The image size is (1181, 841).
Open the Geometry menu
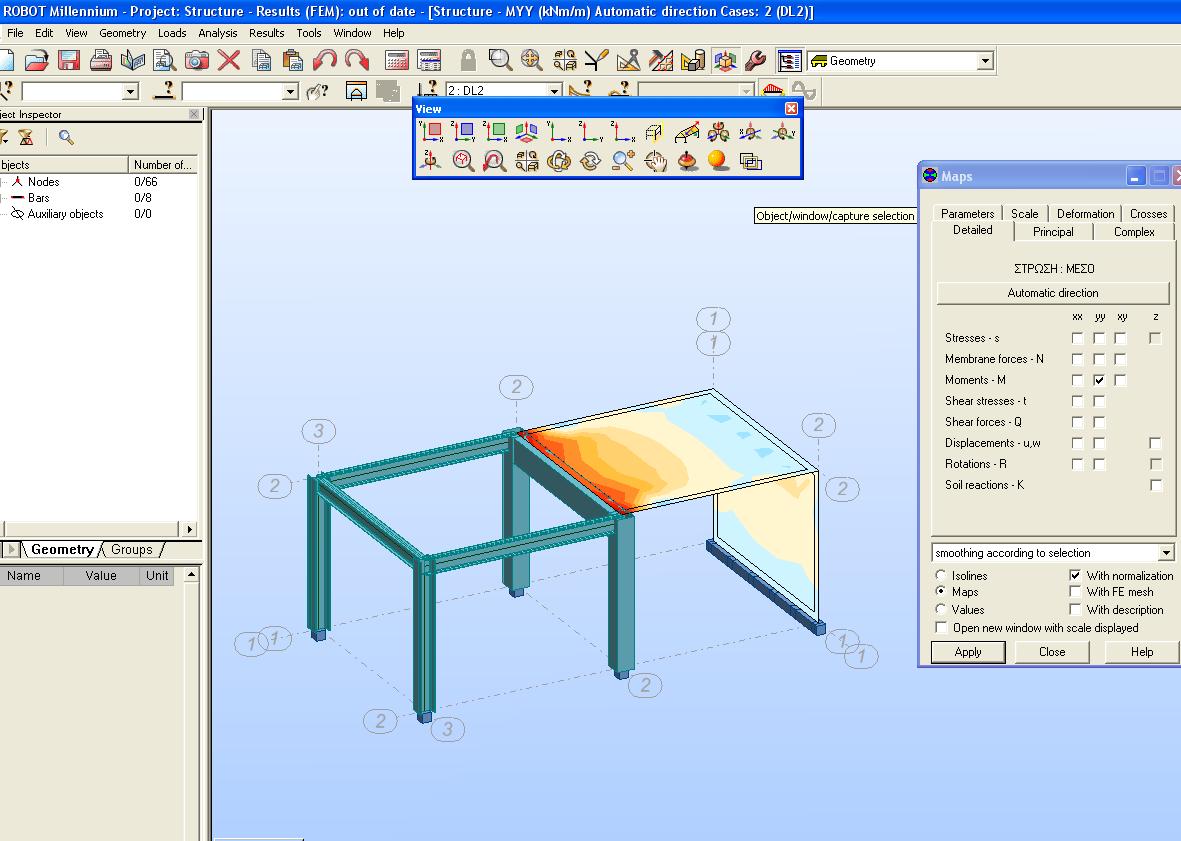click(123, 33)
